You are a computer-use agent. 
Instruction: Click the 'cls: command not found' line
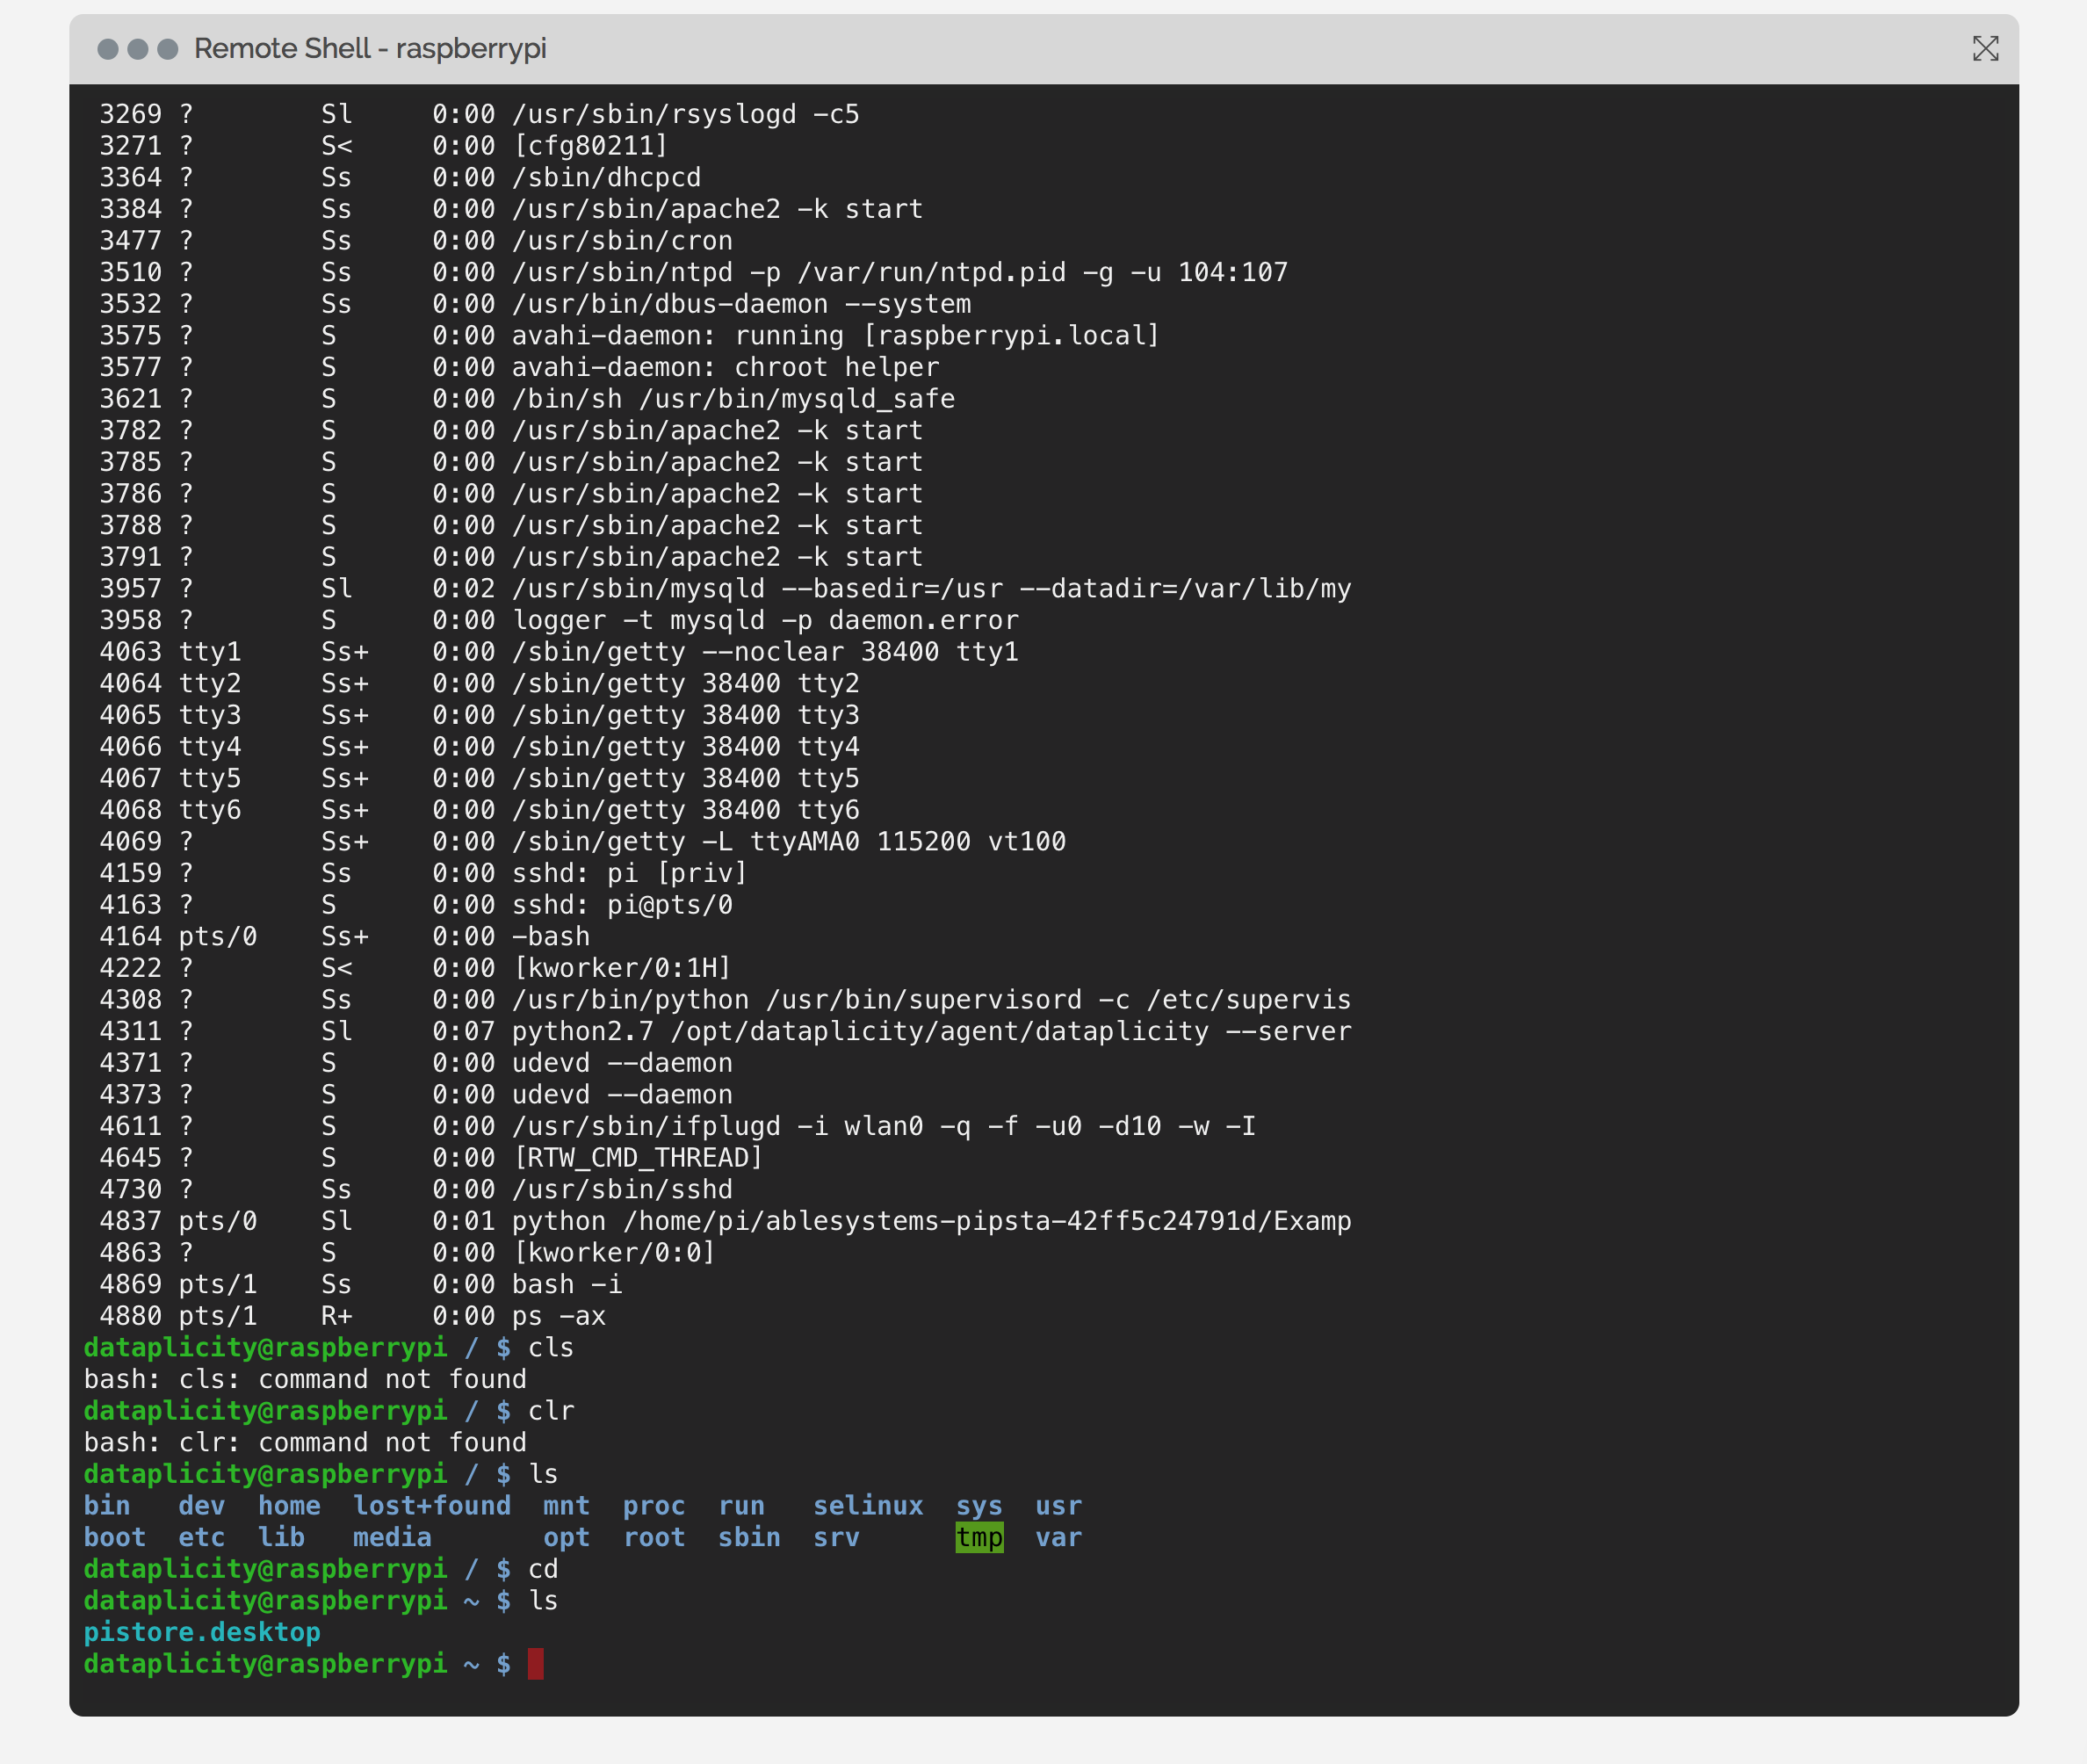pos(305,1379)
